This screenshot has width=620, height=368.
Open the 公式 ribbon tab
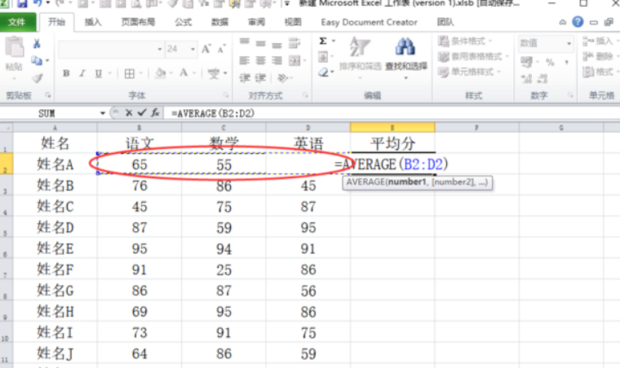coord(183,22)
